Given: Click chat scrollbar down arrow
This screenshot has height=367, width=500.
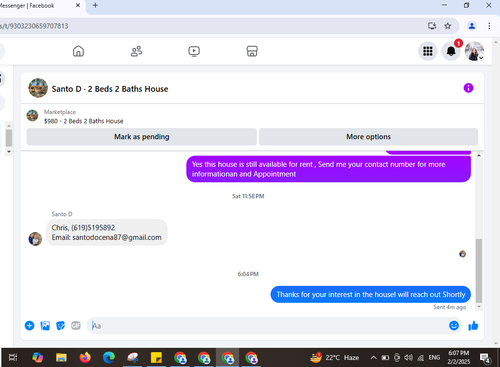Looking at the screenshot, I should pos(479,307).
